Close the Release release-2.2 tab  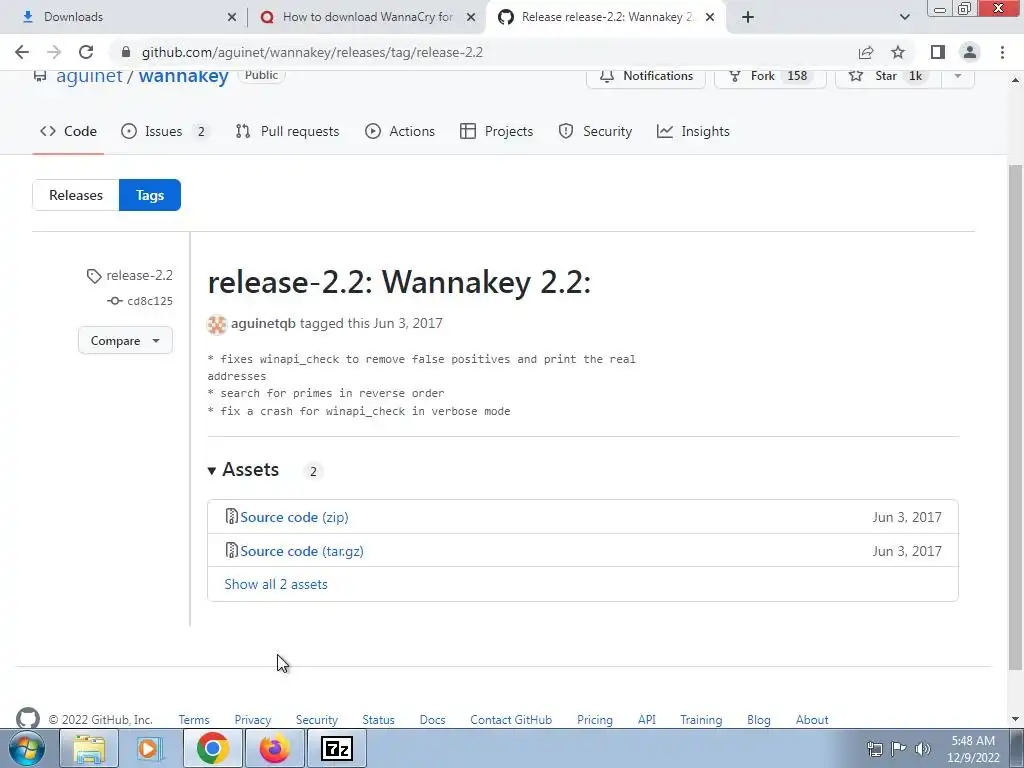coord(710,17)
